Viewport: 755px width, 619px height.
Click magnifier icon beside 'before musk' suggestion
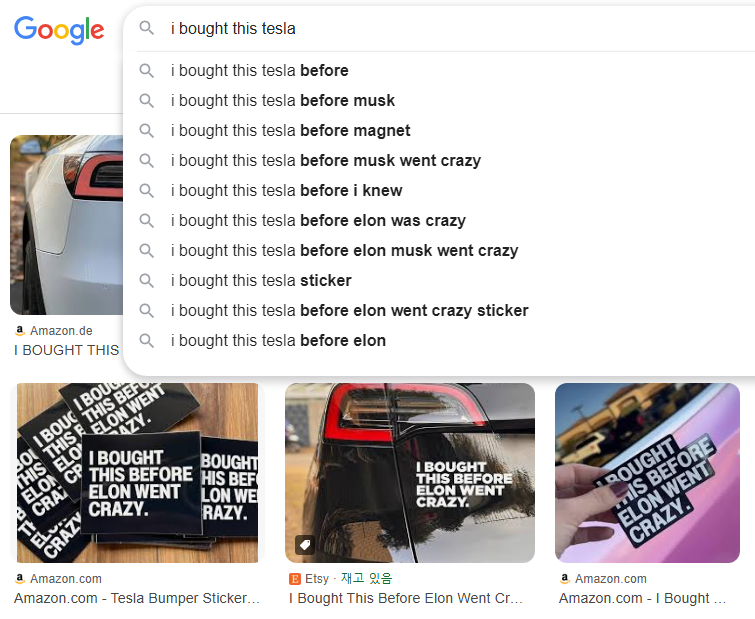click(x=146, y=101)
